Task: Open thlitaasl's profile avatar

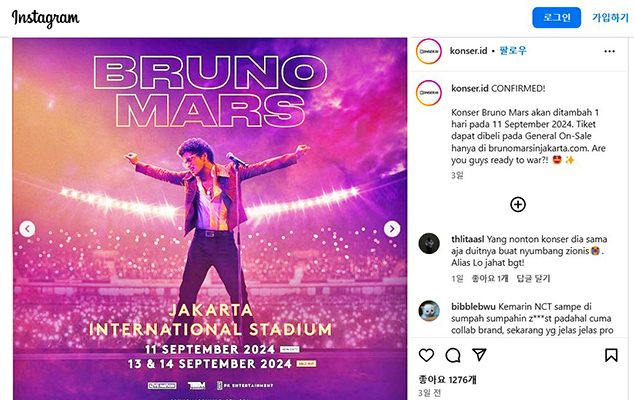Action: tap(429, 243)
